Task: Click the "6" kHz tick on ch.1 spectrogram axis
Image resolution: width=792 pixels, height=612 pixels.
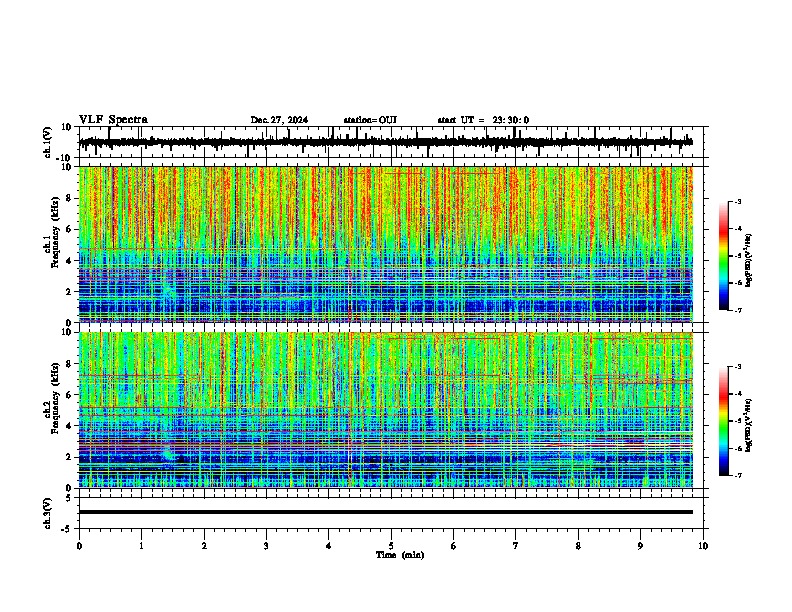Action: click(69, 229)
